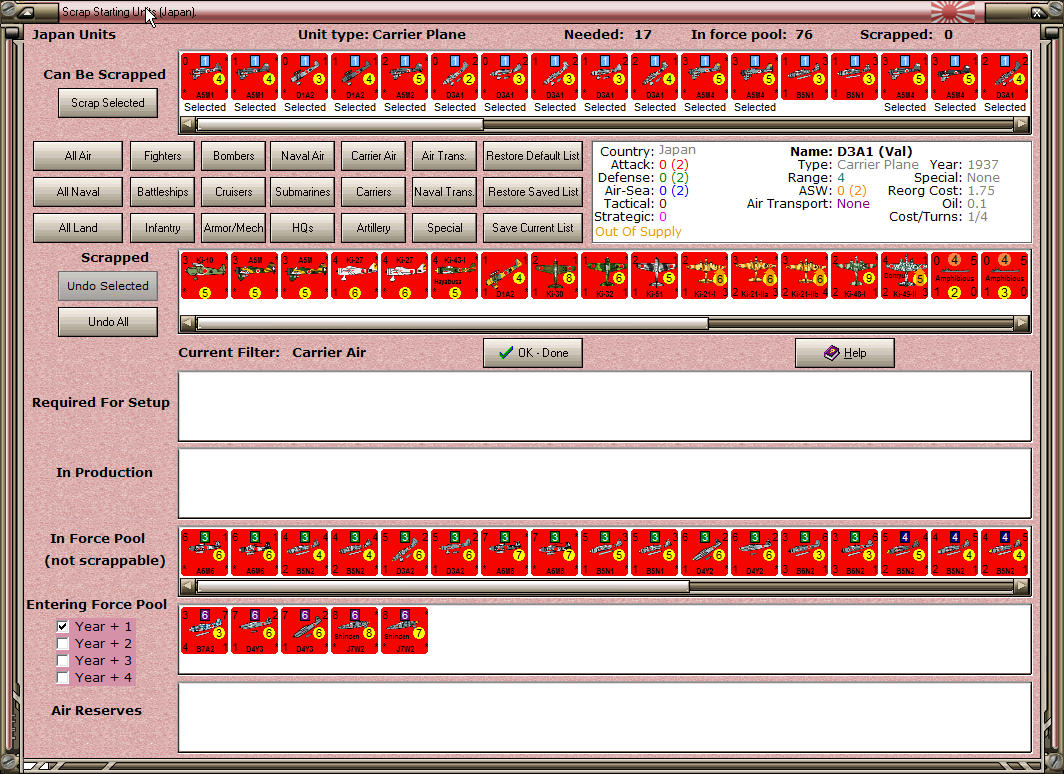
Task: Click the Scrap Selected button
Action: (108, 103)
